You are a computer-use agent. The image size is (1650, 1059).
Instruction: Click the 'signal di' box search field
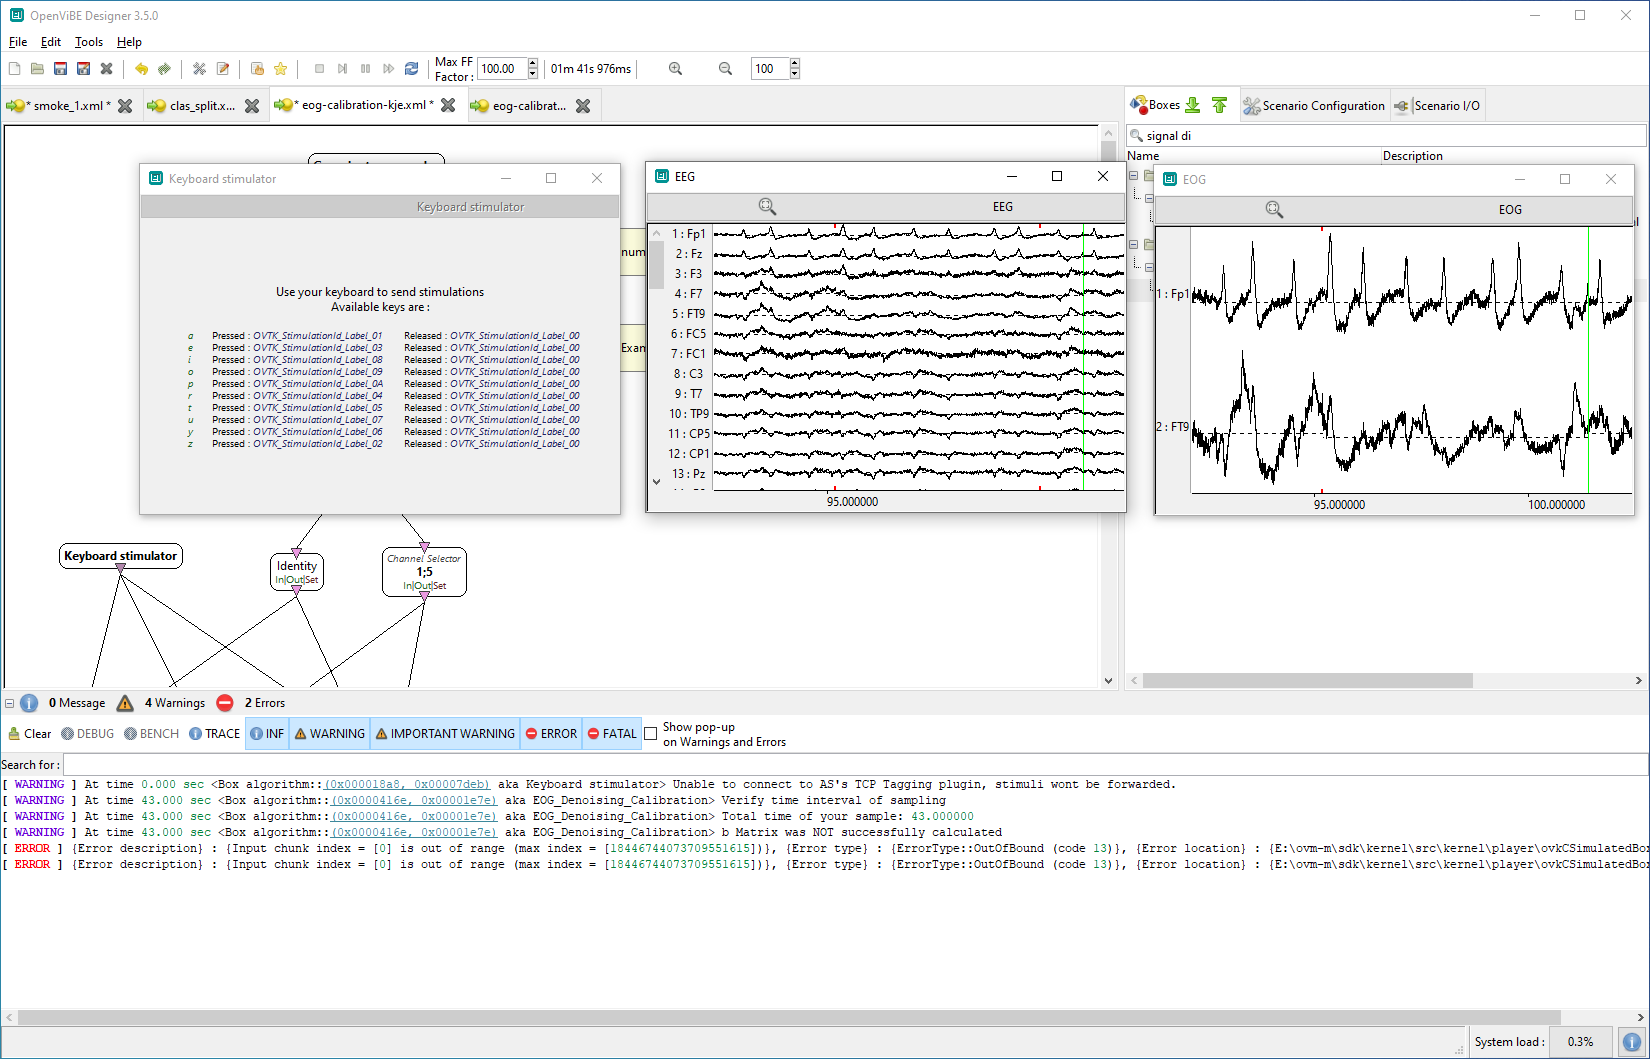pyautogui.click(x=1386, y=136)
